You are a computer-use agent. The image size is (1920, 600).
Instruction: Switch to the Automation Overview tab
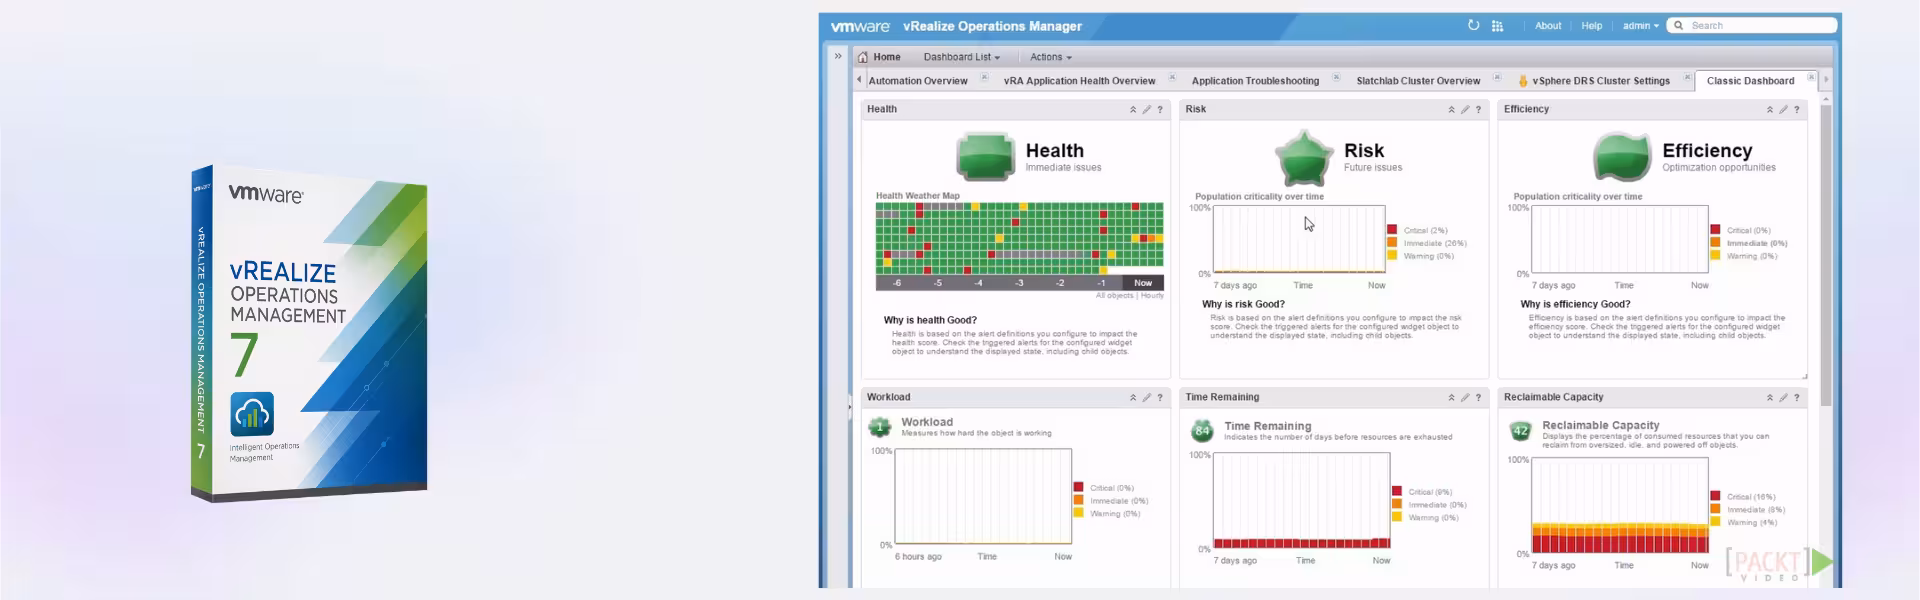coord(917,81)
